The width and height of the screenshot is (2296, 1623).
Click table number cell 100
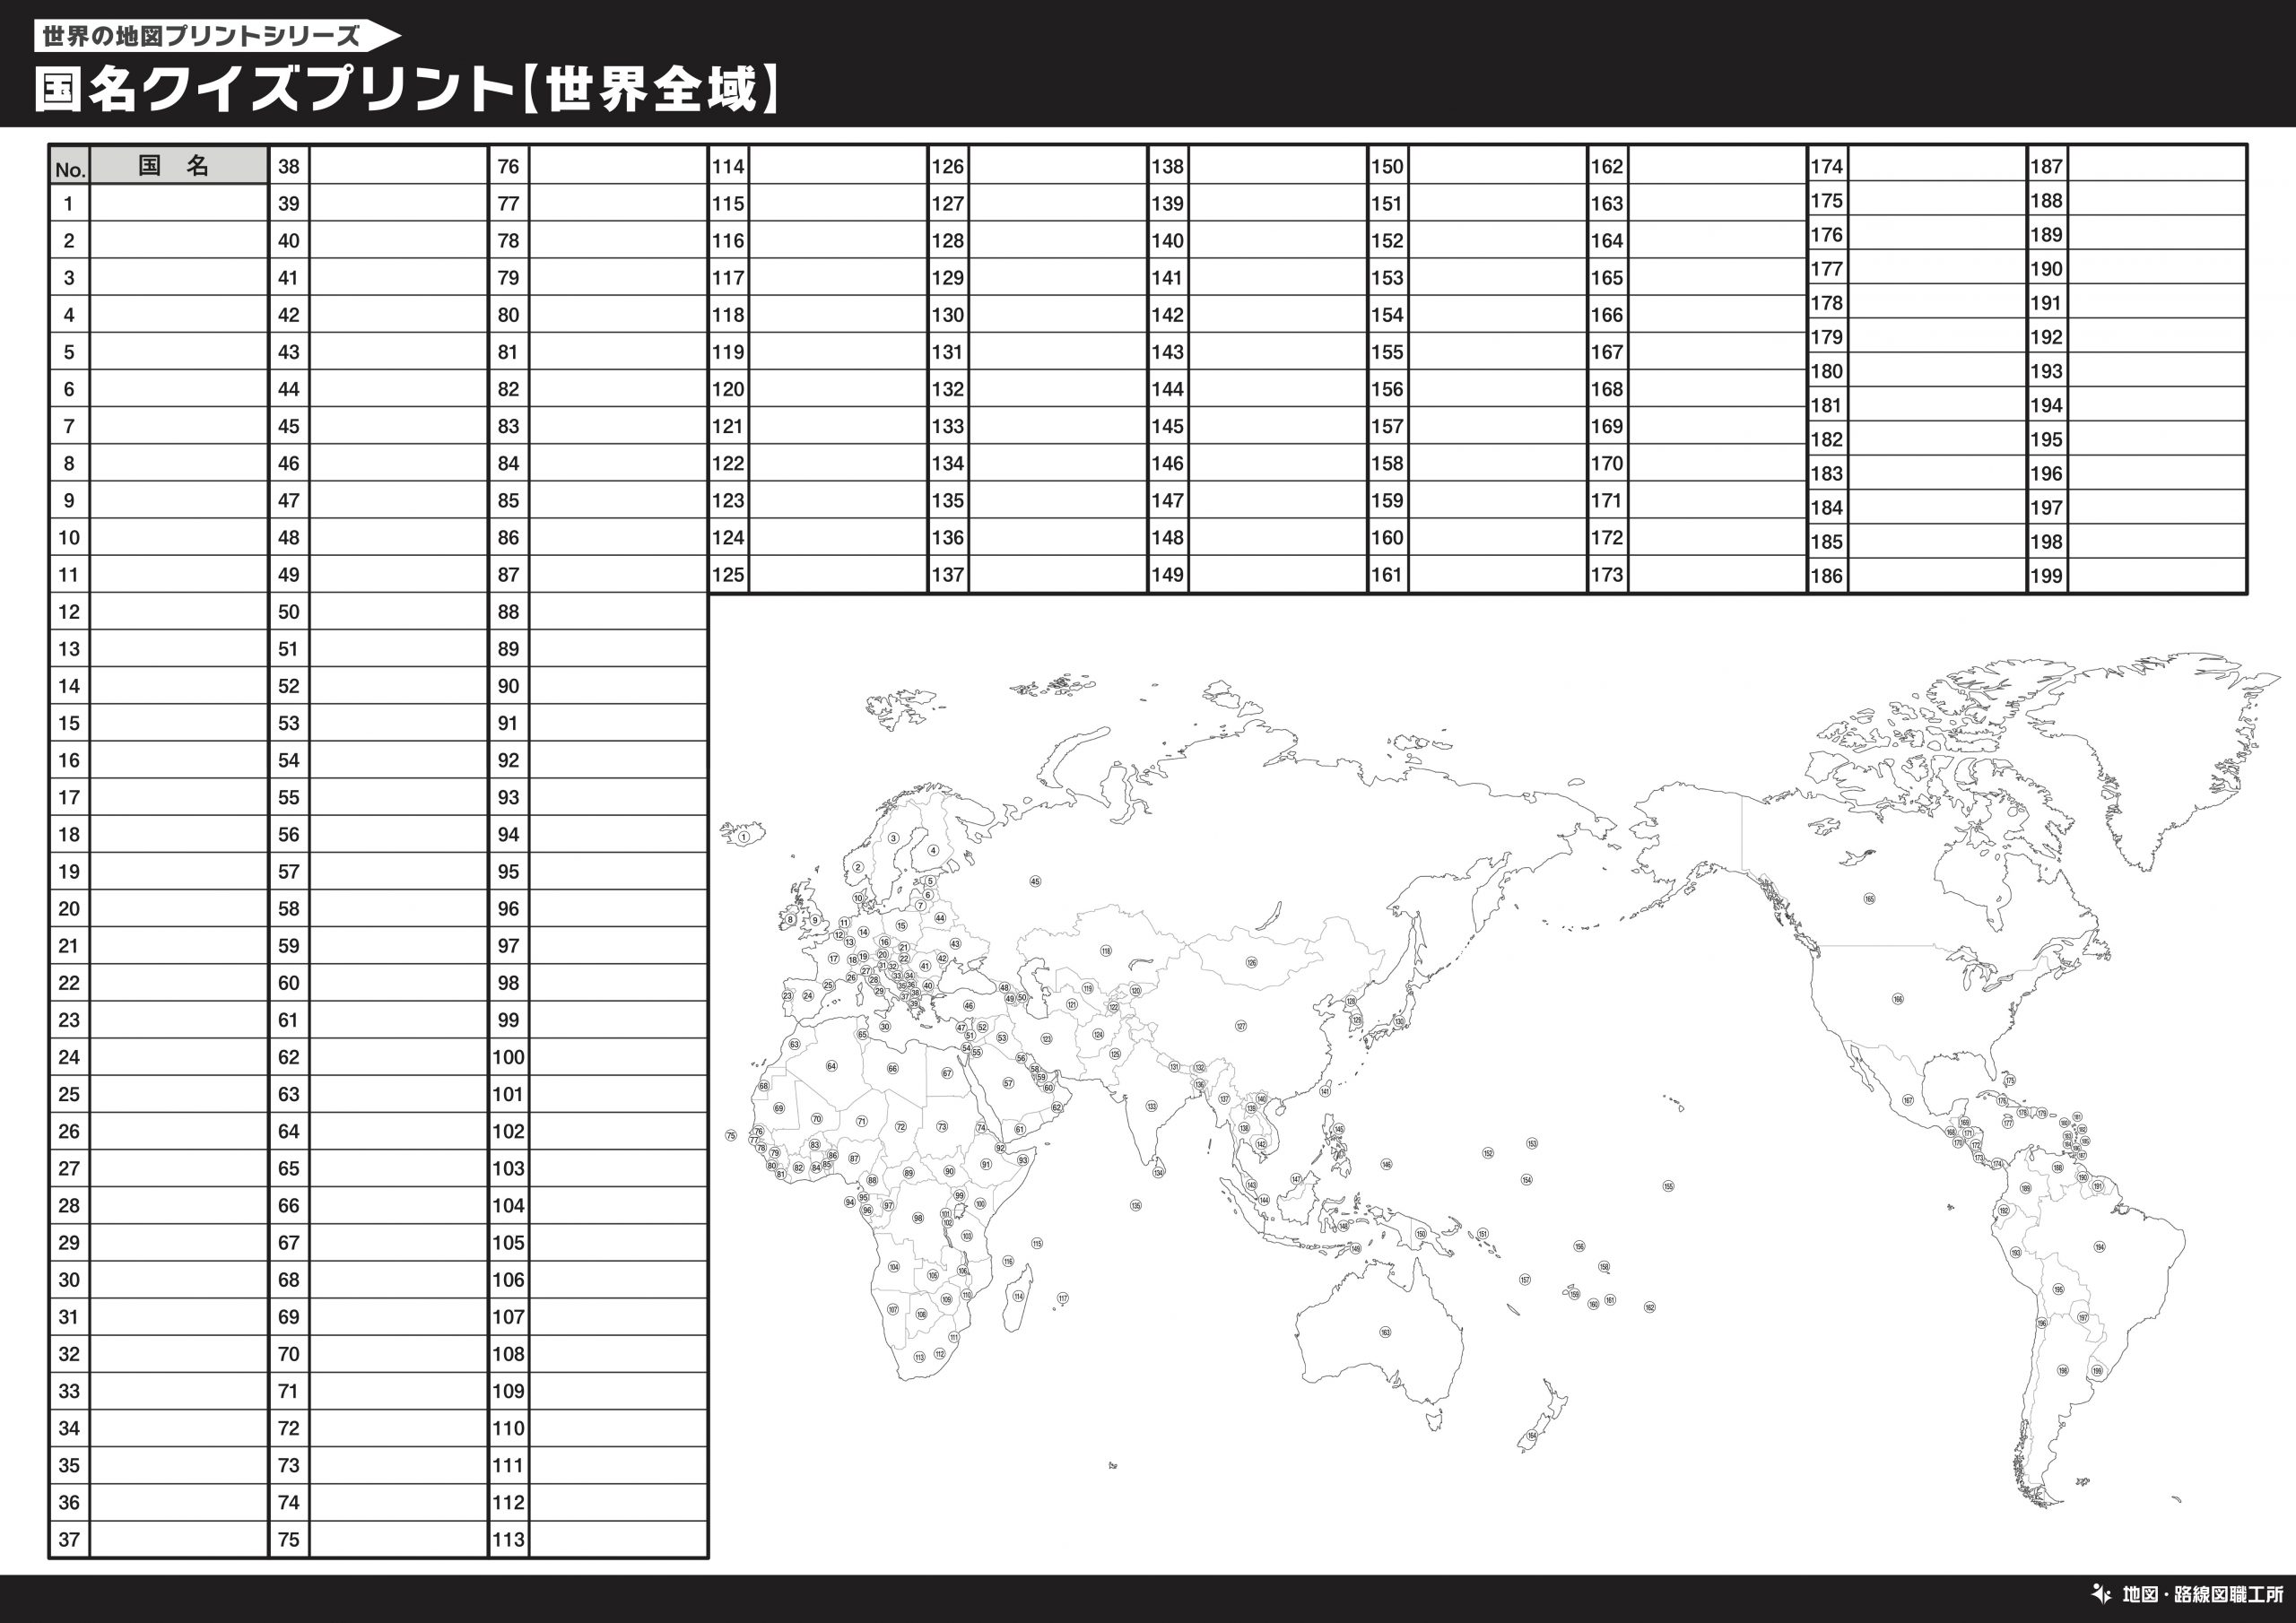pyautogui.click(x=509, y=1057)
